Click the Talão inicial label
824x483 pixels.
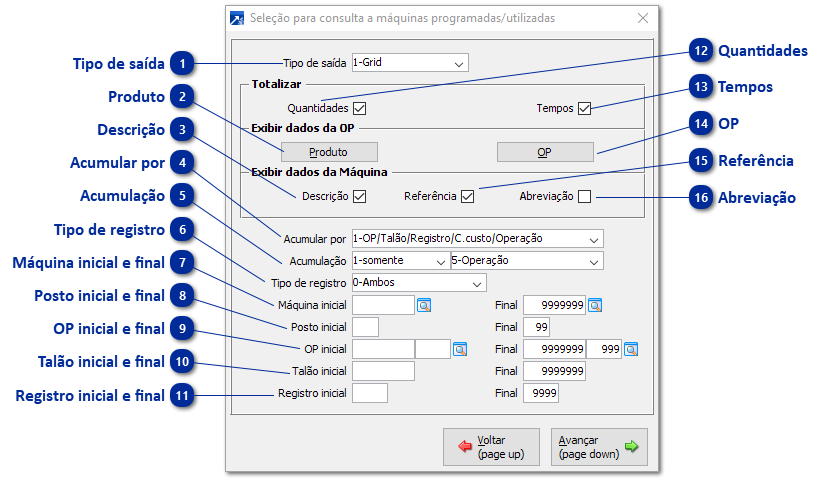(x=319, y=371)
